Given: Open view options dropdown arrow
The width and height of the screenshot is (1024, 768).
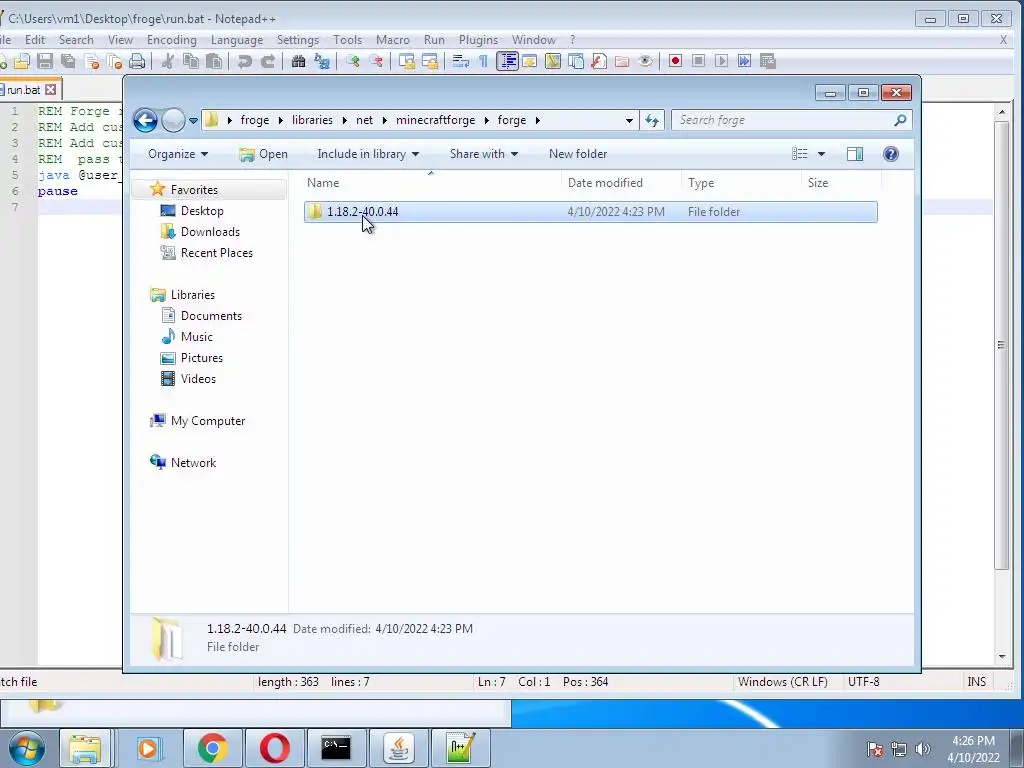Looking at the screenshot, I should 822,154.
